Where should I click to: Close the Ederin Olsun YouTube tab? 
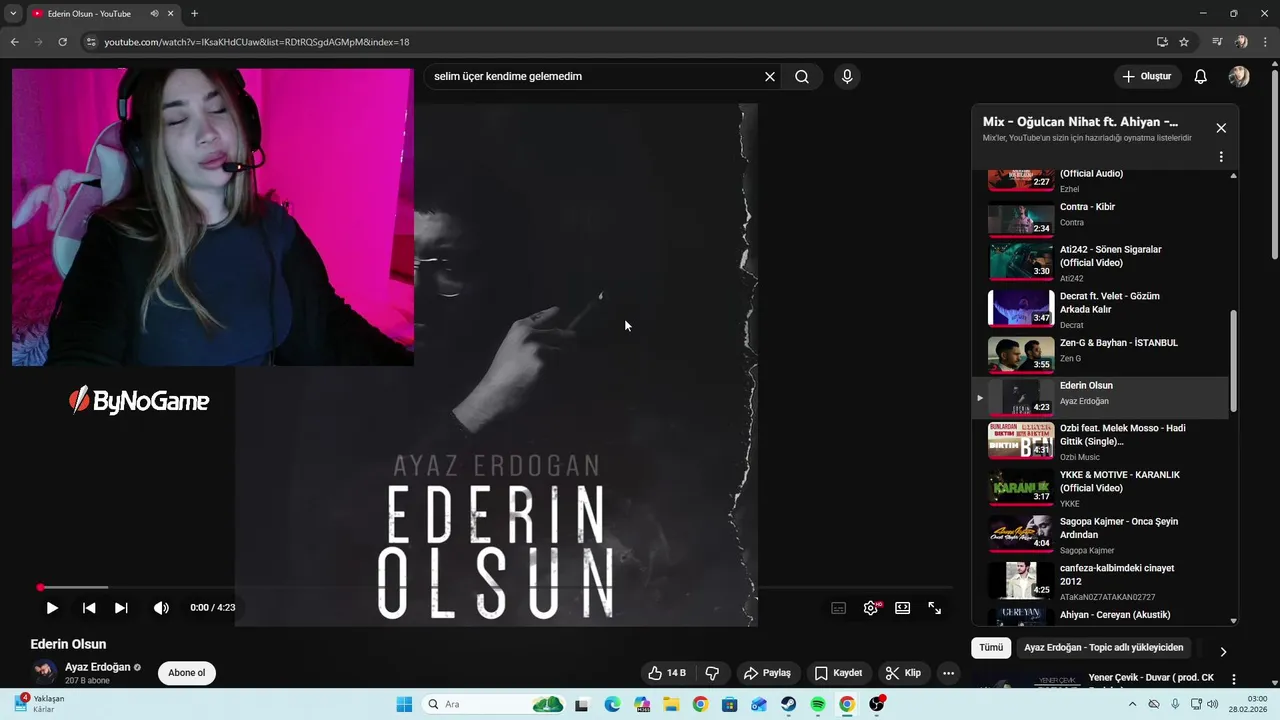click(x=171, y=14)
